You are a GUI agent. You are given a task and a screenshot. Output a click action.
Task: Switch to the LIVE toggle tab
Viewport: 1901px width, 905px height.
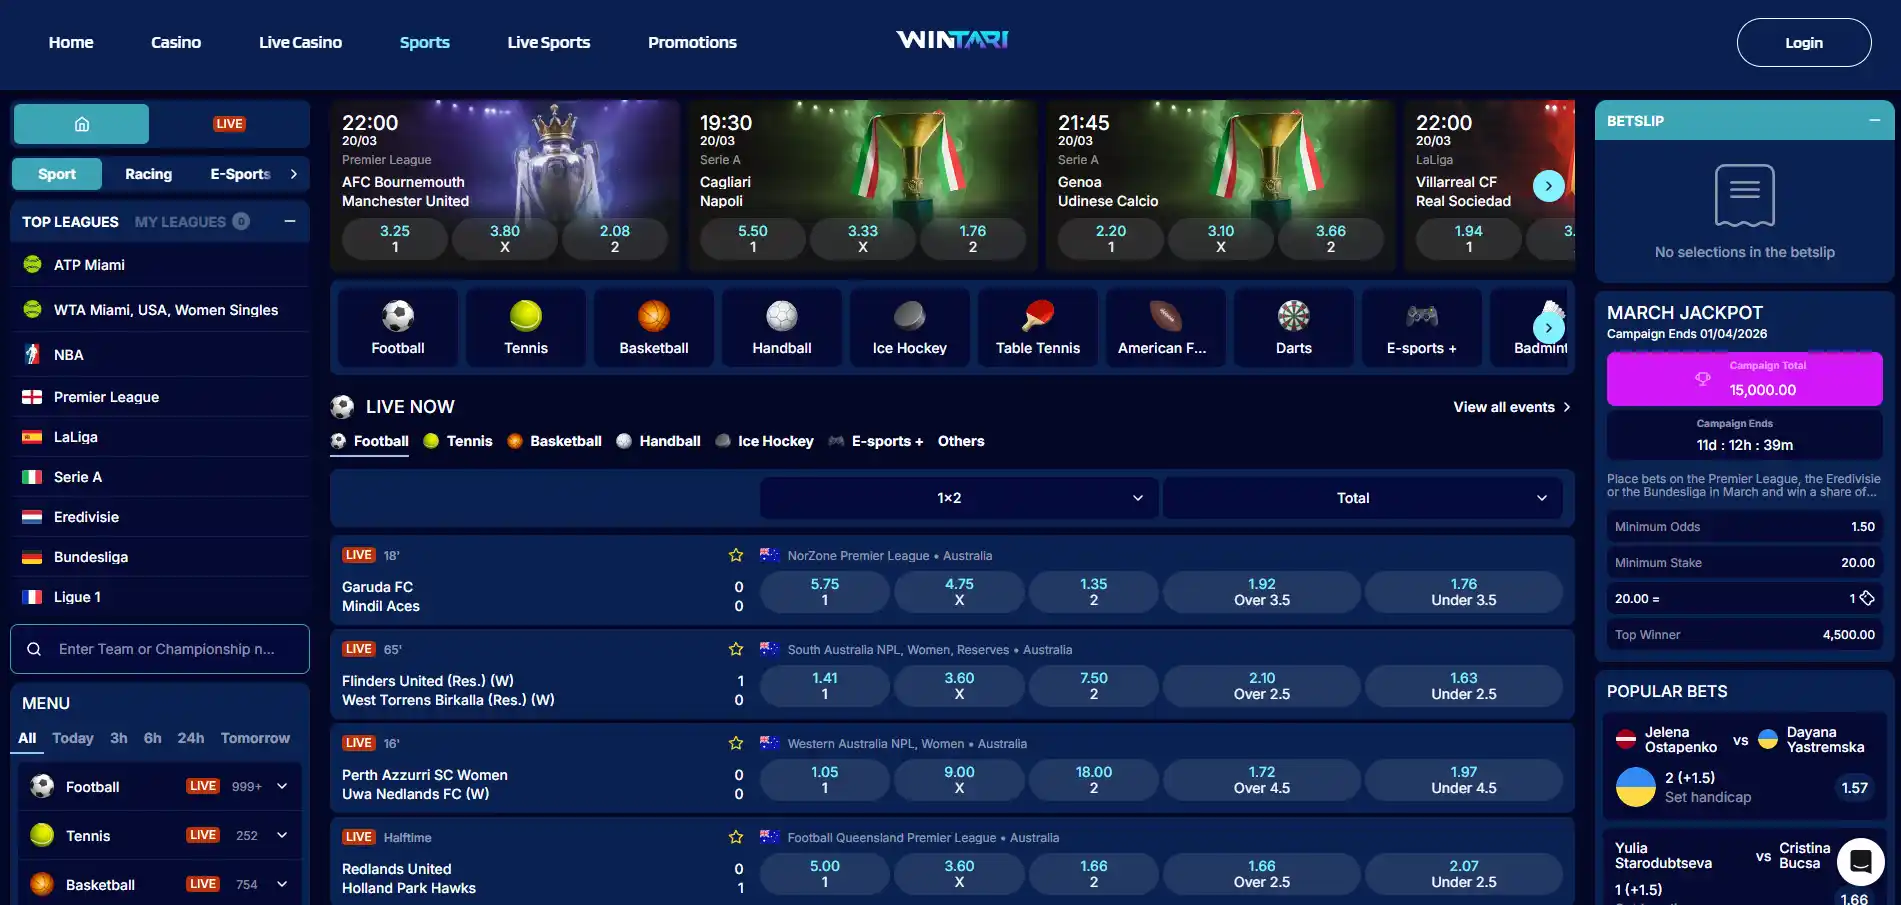pyautogui.click(x=229, y=124)
